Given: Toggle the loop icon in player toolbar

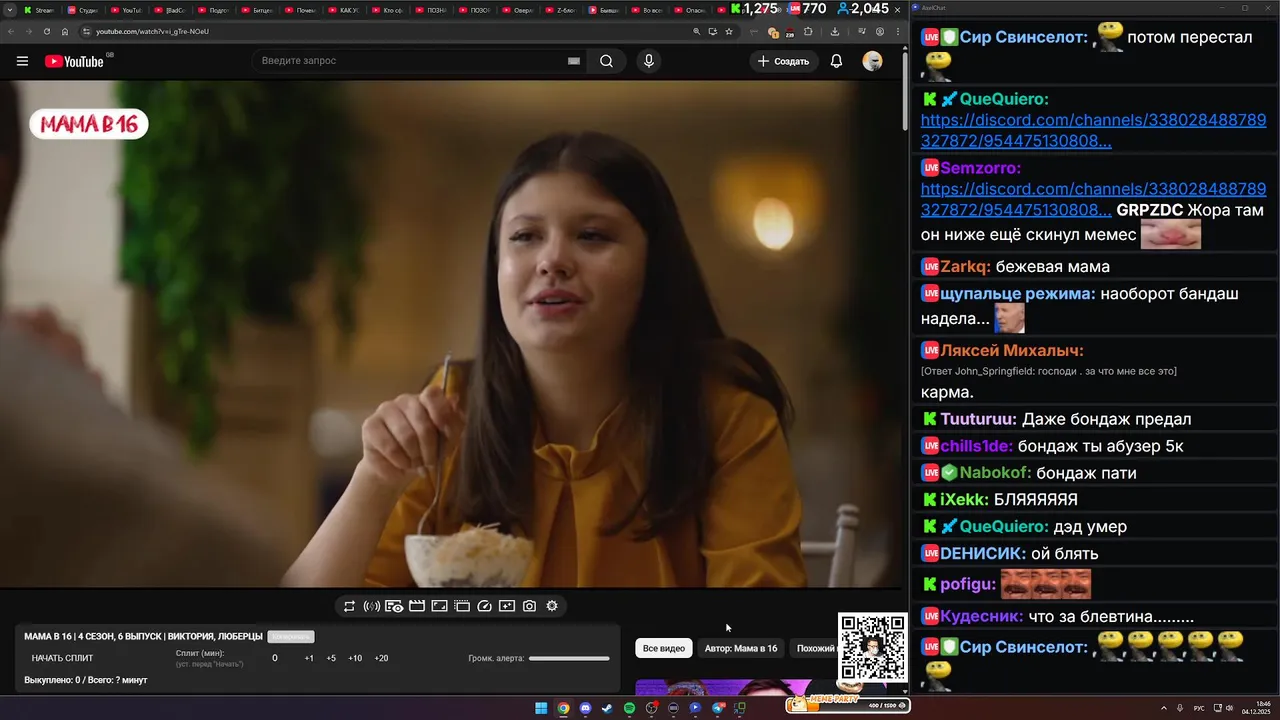Looking at the screenshot, I should [x=349, y=606].
